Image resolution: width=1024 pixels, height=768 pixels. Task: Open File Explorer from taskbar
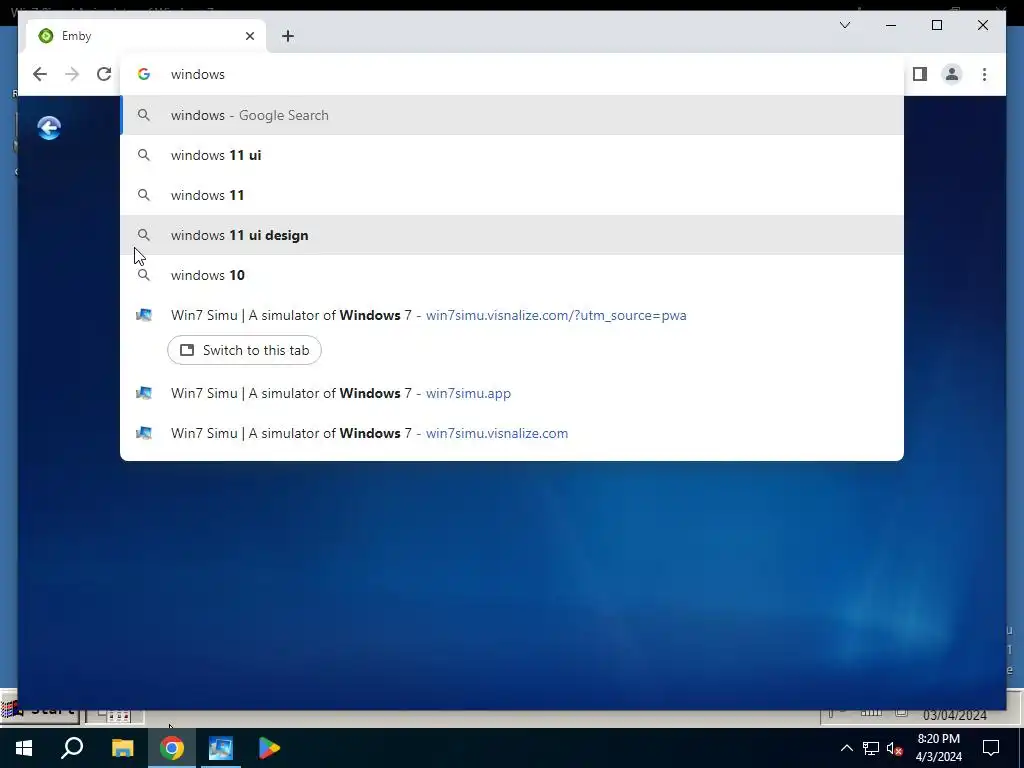coord(122,748)
